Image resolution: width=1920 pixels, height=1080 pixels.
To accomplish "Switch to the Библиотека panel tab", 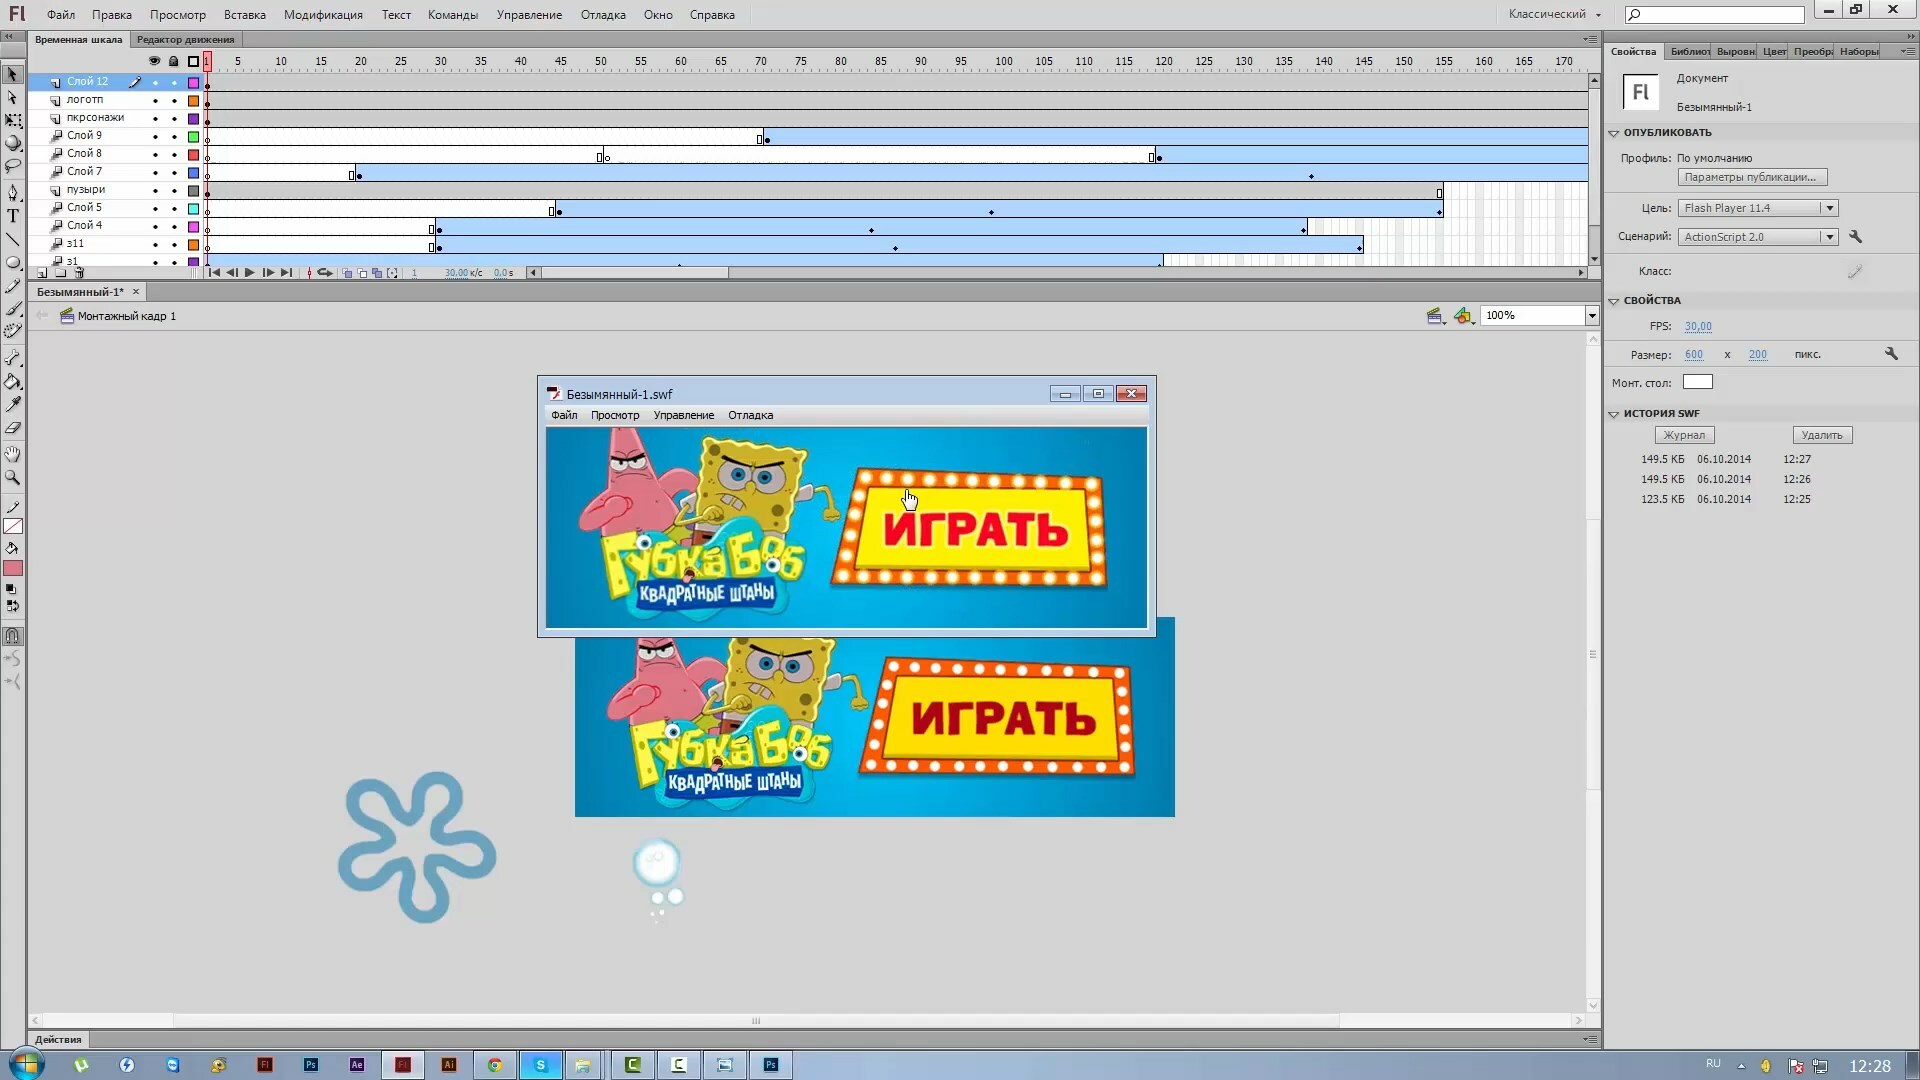I will [x=1688, y=51].
